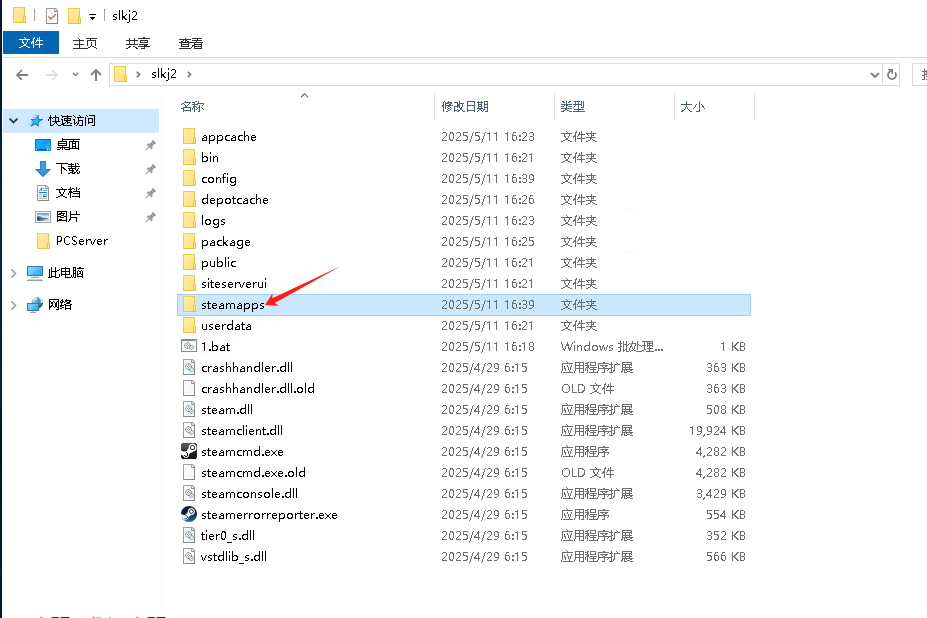Open PCServer folder in sidebar

(82, 241)
